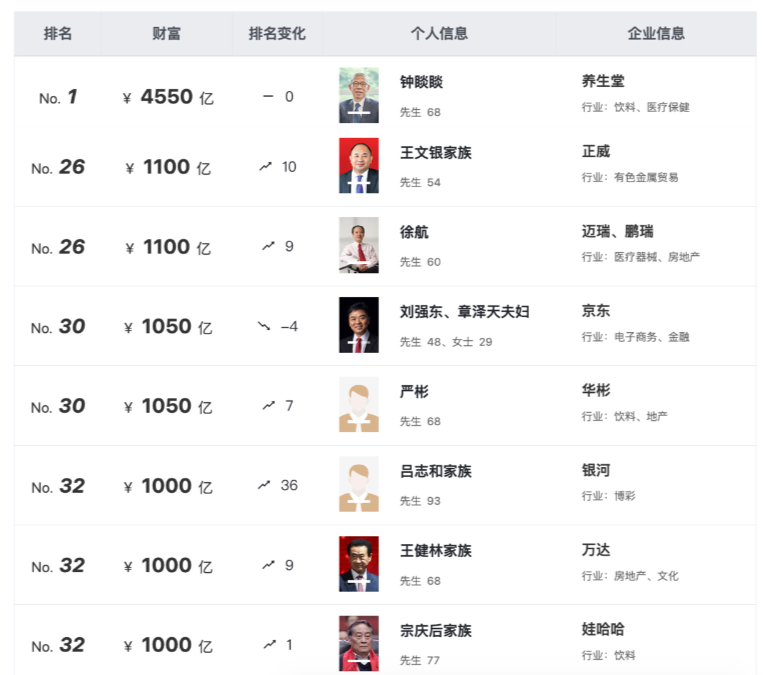Sort by the 财富 column header

[167, 33]
